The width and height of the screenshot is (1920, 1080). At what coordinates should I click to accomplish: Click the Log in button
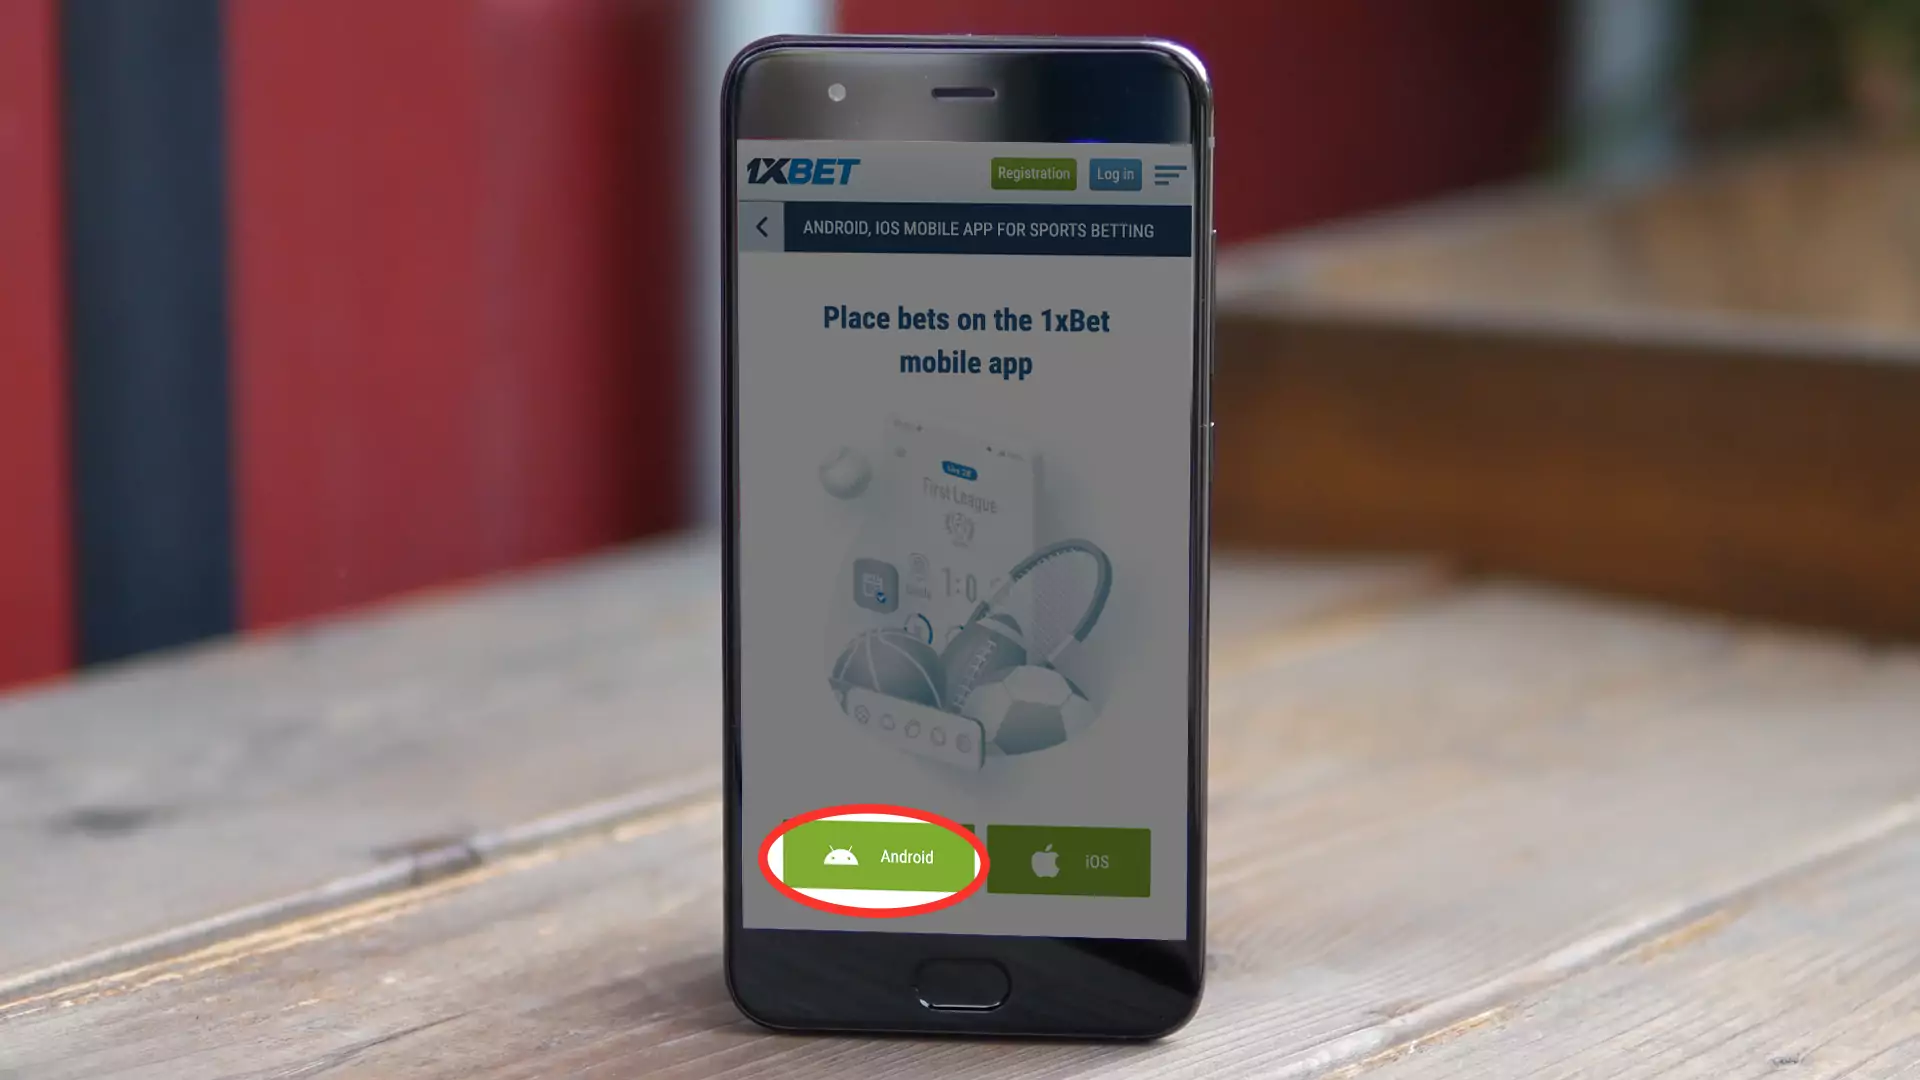(1116, 173)
